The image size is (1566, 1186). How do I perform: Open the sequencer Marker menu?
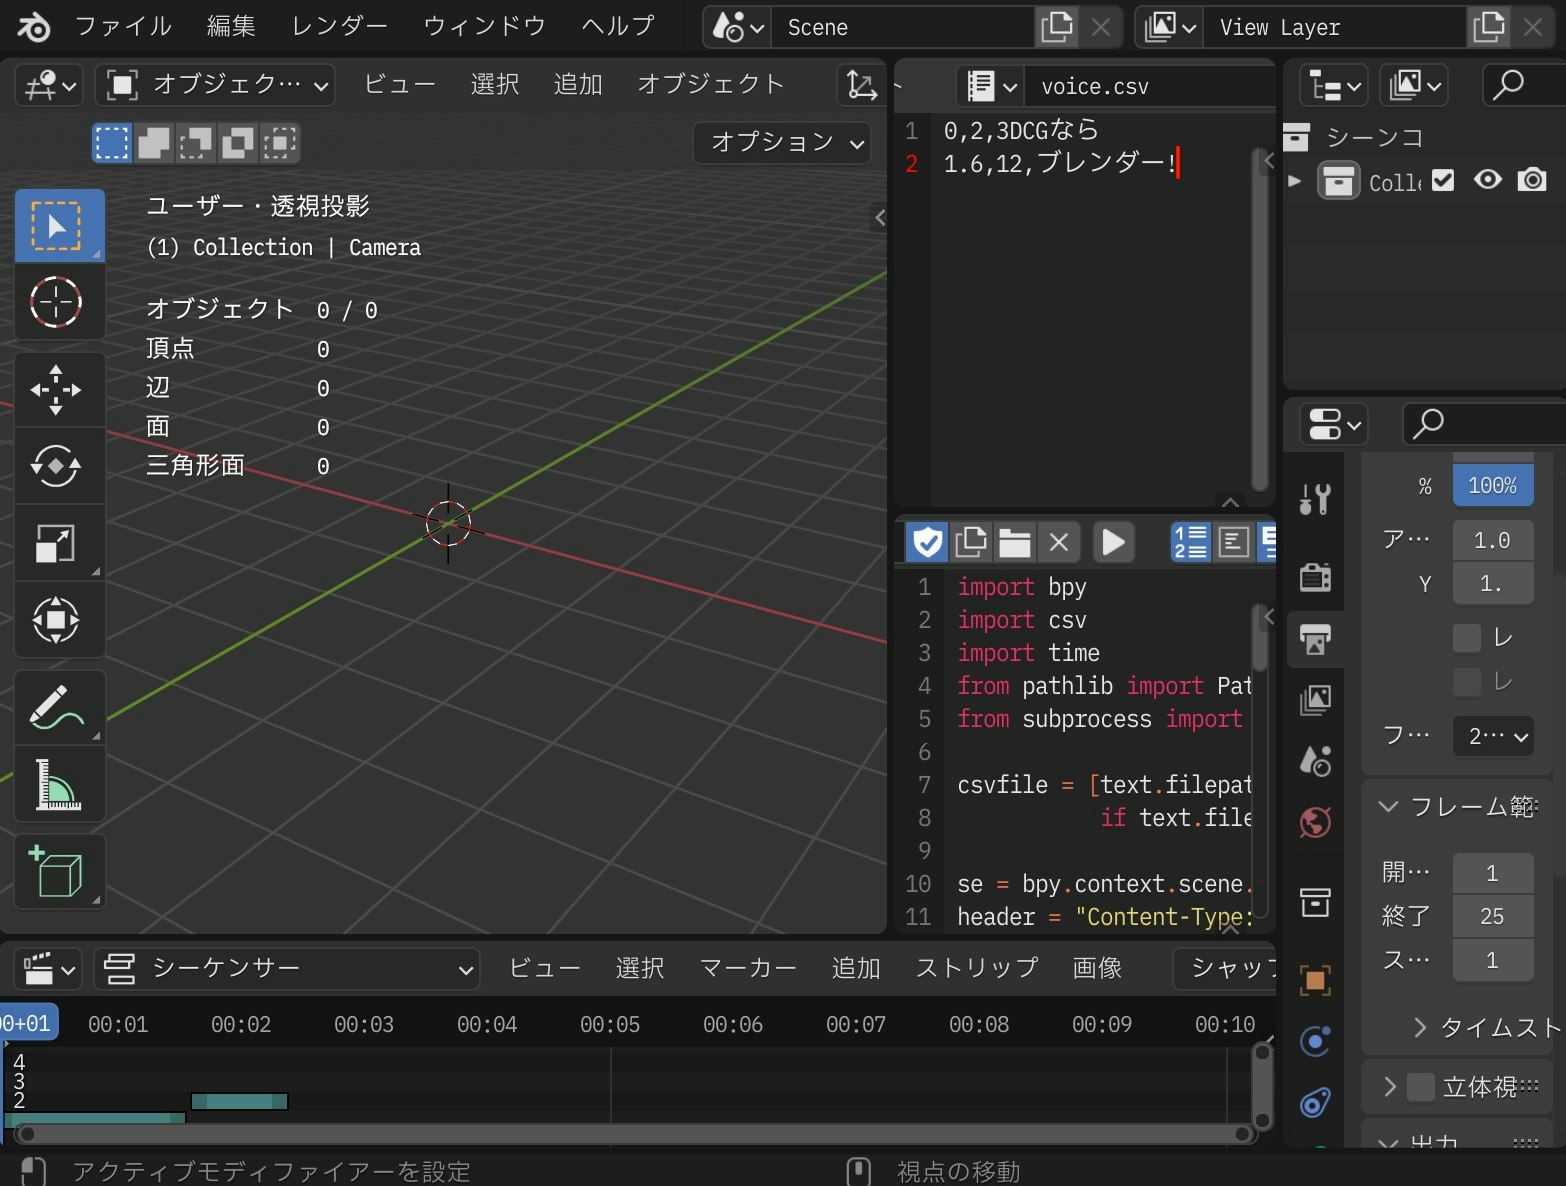coord(748,968)
